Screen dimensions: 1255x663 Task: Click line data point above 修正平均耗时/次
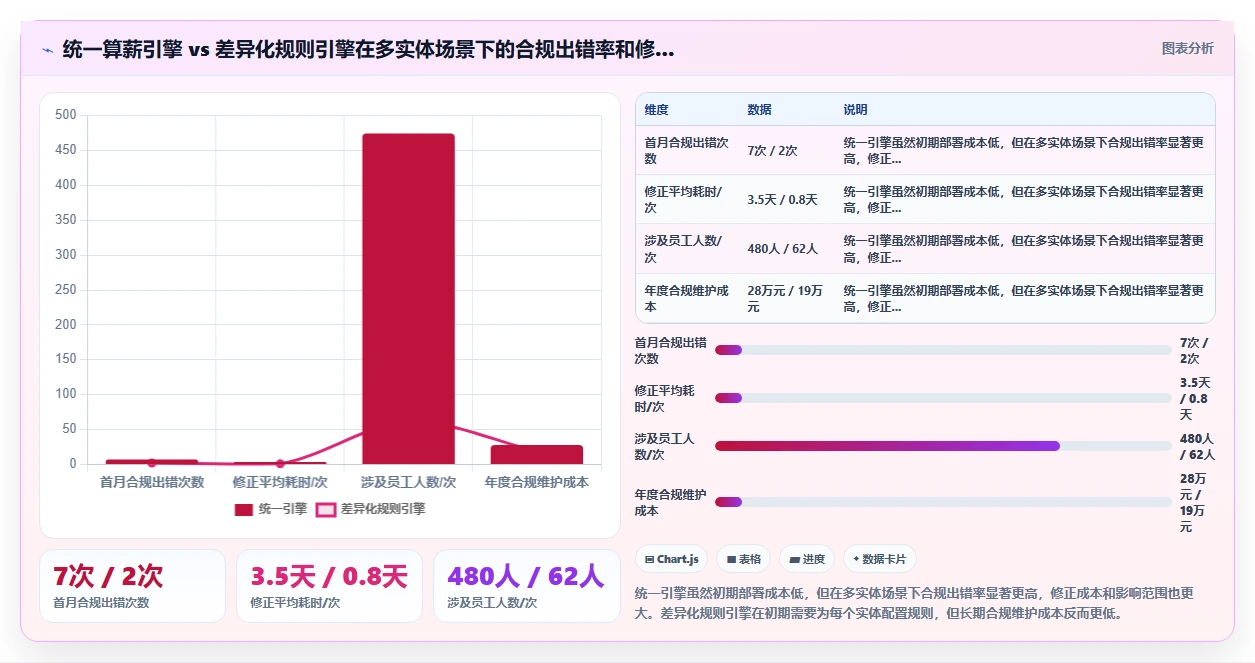(280, 463)
